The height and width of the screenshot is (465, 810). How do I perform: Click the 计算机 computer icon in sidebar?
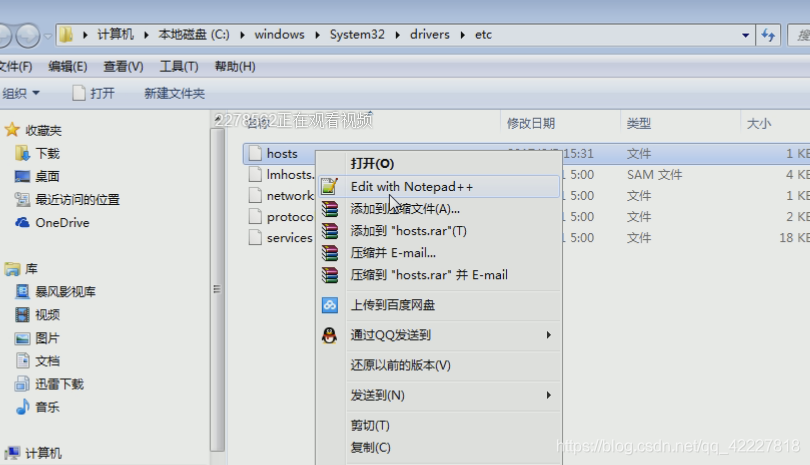(12, 453)
